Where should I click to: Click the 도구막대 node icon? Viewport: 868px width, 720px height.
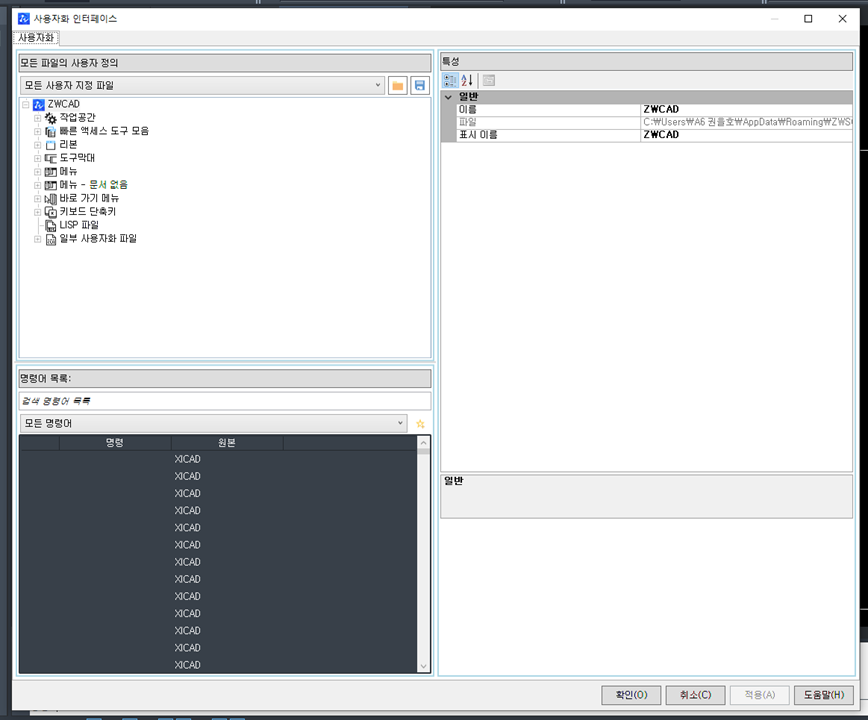point(51,158)
